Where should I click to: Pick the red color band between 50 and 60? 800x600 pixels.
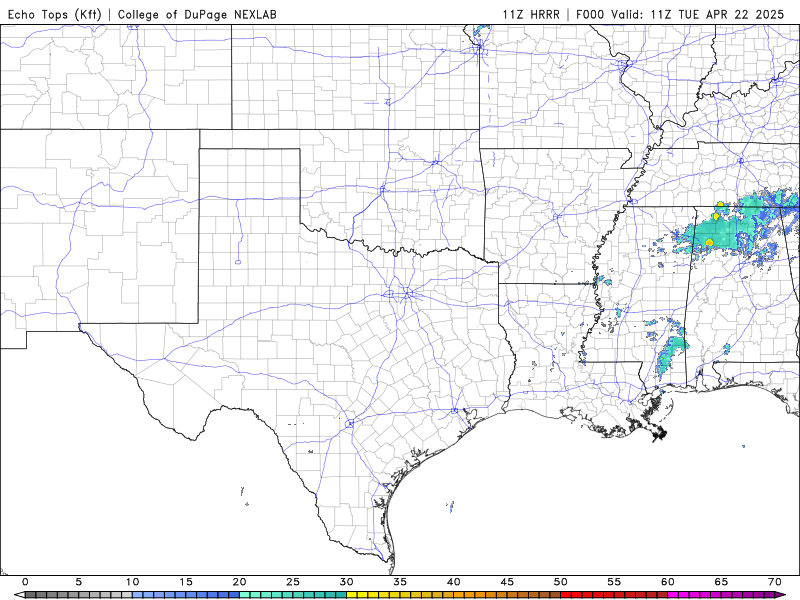coord(614,595)
